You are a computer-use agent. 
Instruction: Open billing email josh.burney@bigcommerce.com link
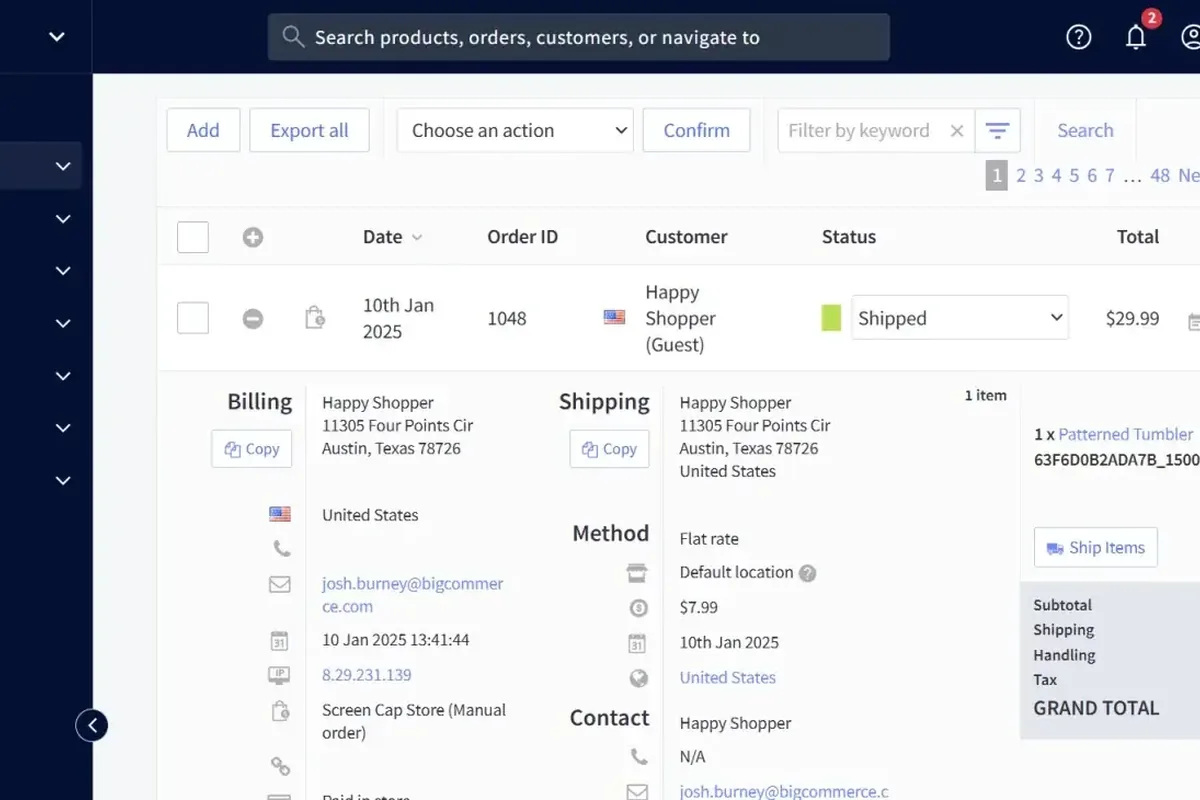pyautogui.click(x=413, y=595)
